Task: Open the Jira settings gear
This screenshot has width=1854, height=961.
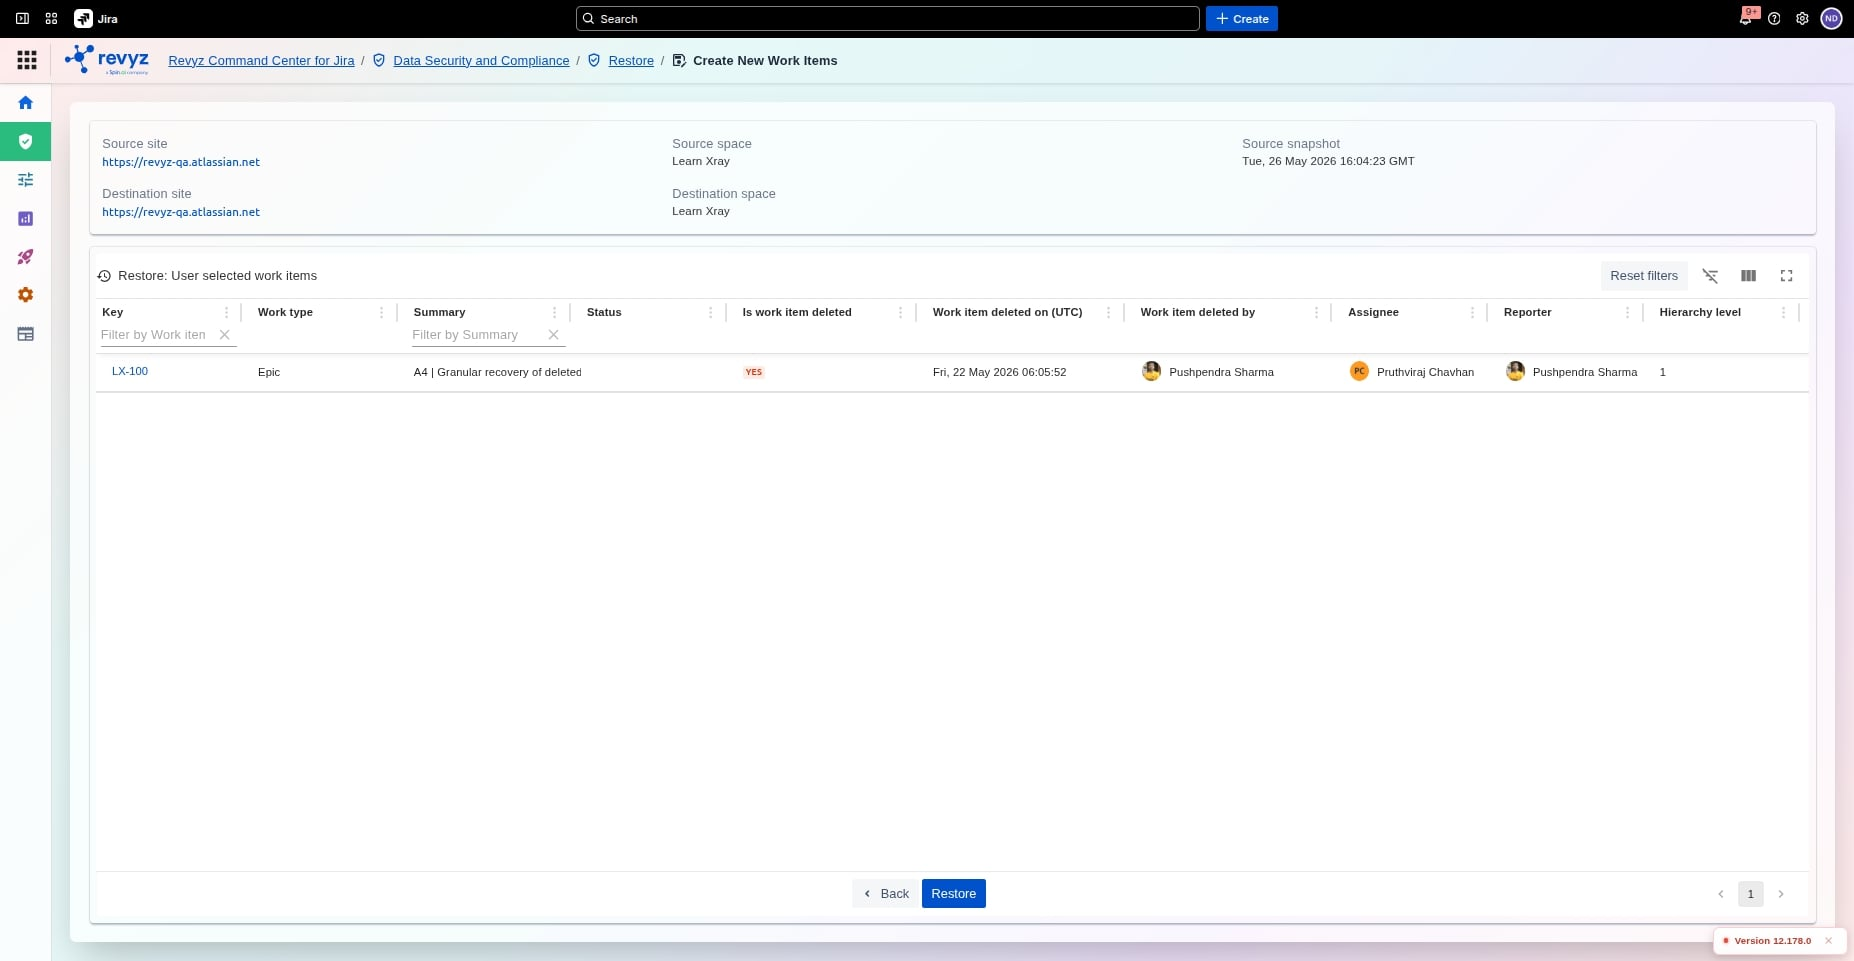Action: (x=1802, y=19)
